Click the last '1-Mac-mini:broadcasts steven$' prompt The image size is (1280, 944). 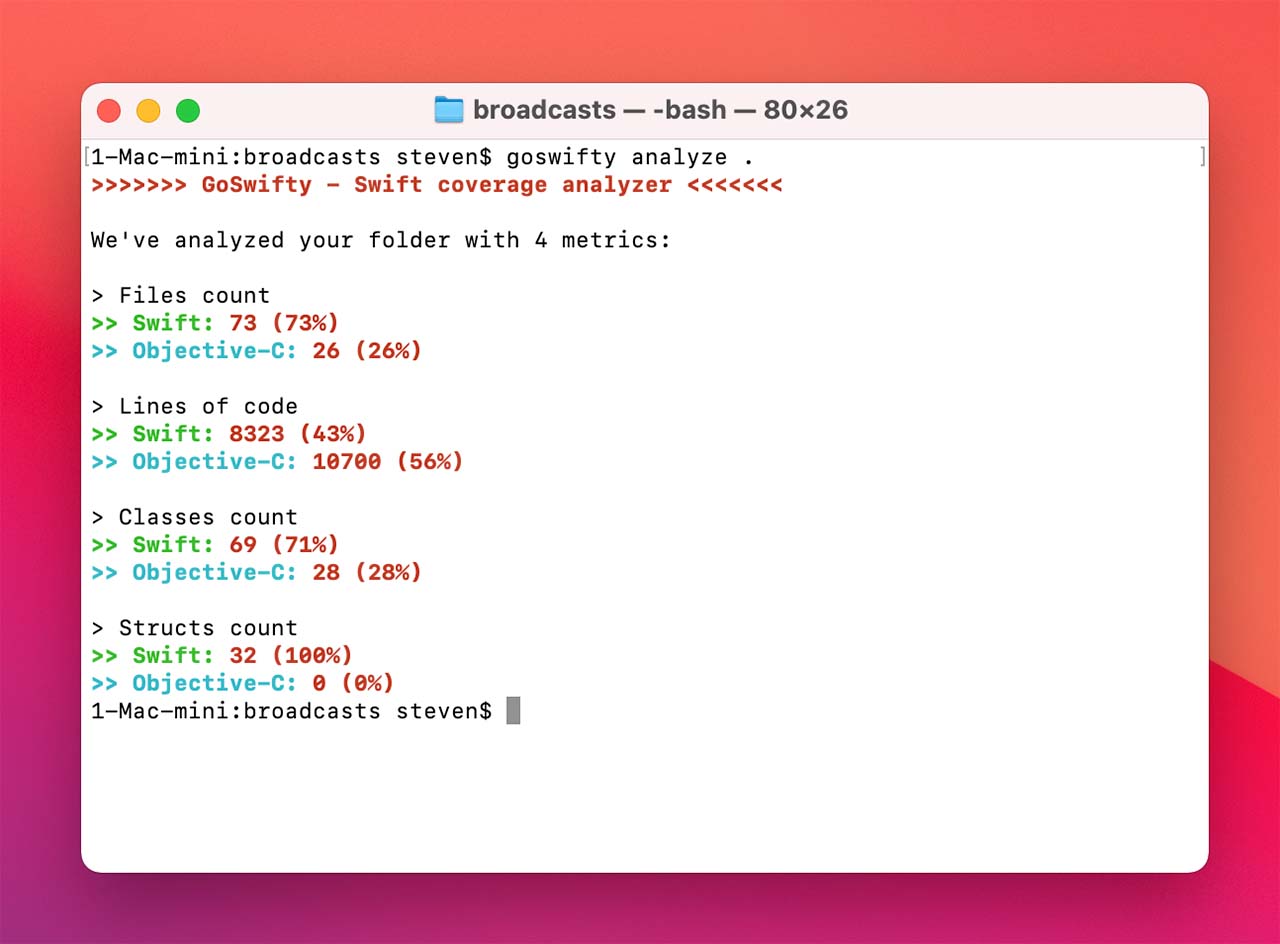[x=291, y=711]
